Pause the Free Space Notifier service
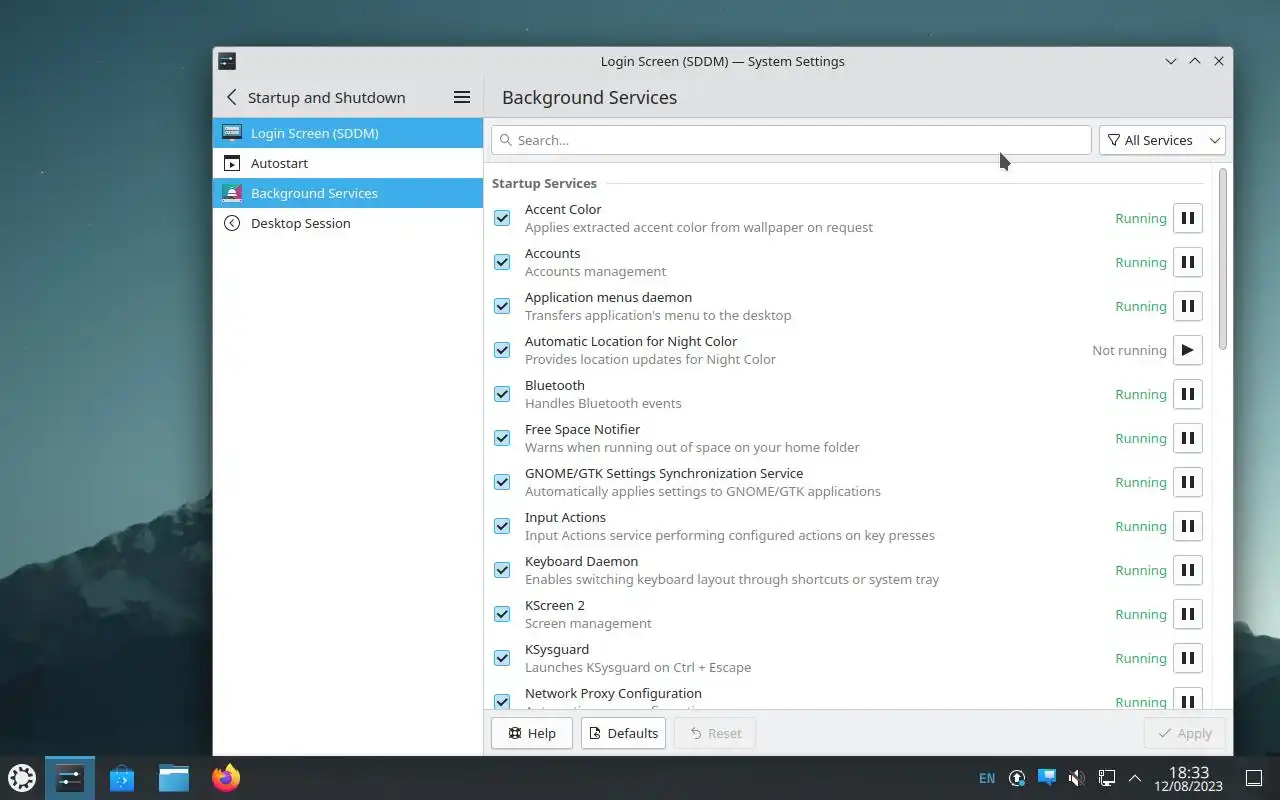 [1187, 438]
